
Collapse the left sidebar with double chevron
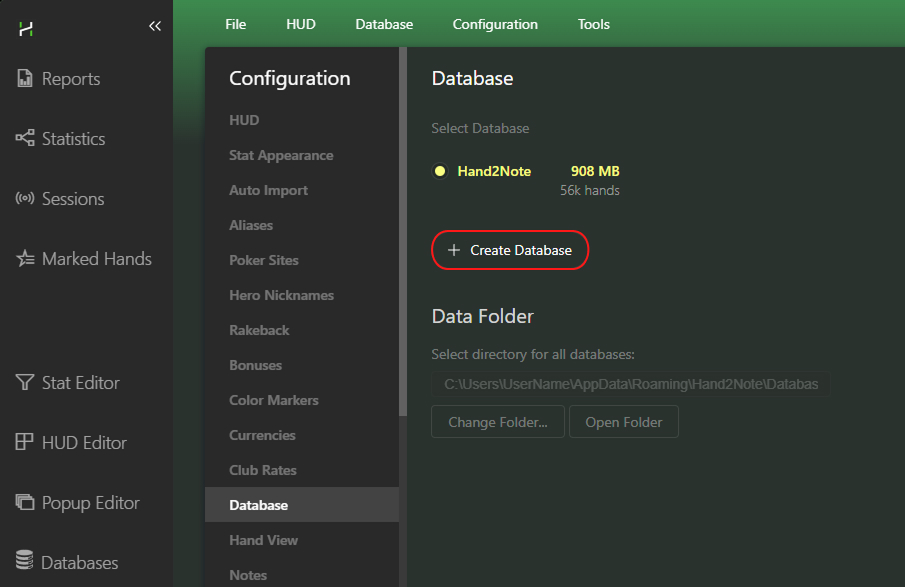coord(155,26)
